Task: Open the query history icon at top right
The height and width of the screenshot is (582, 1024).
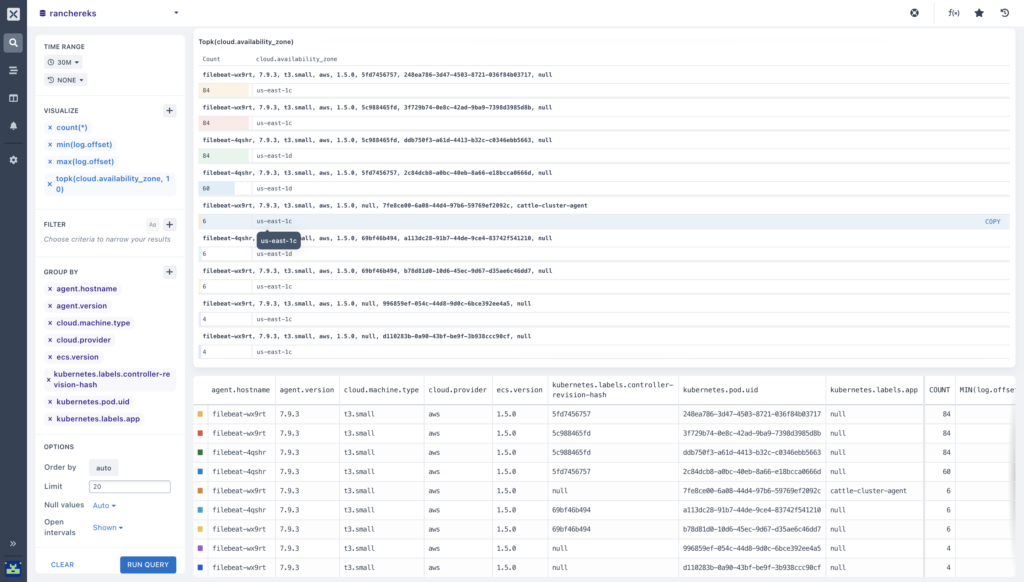Action: (1004, 13)
